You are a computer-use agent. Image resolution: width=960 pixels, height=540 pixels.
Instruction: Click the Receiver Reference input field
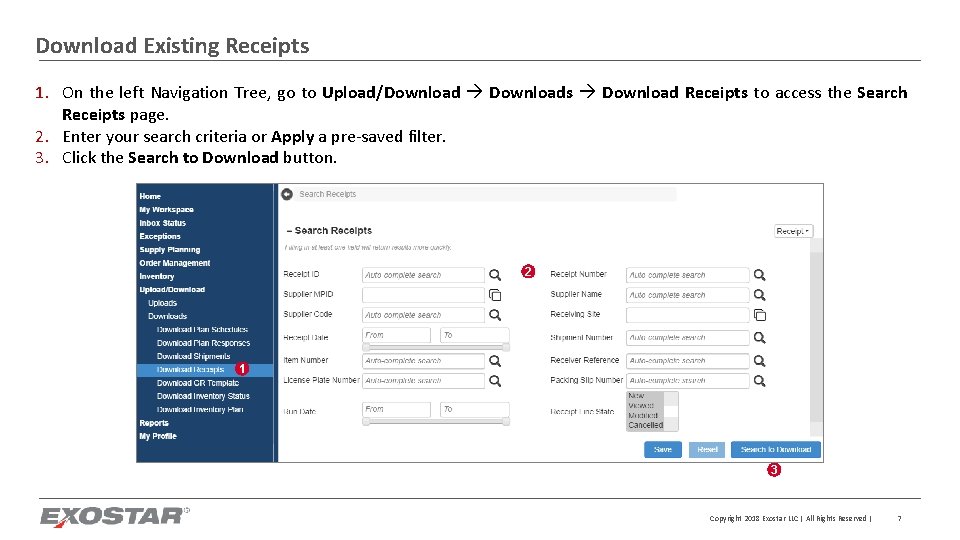[688, 361]
